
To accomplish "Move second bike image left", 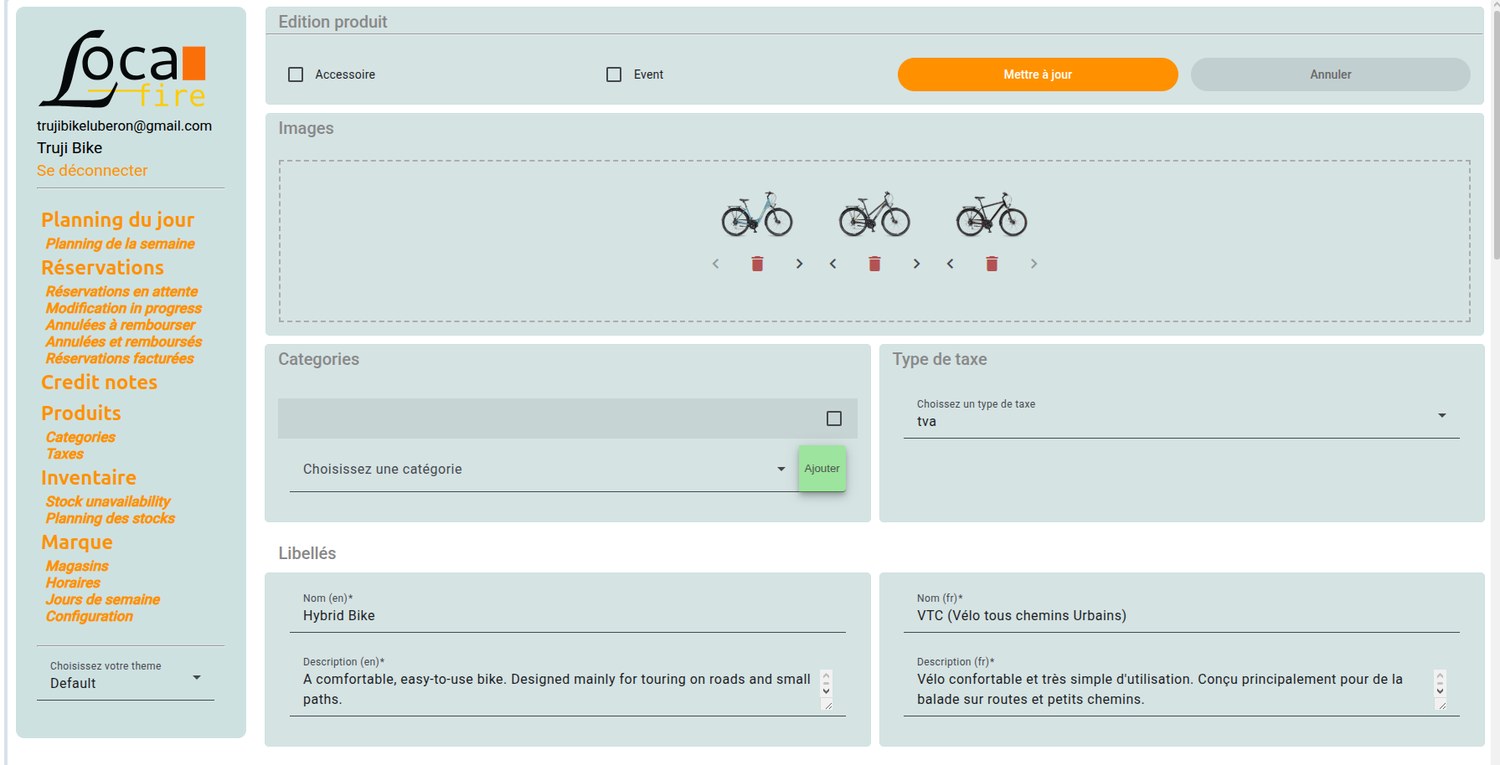I will pyautogui.click(x=832, y=264).
